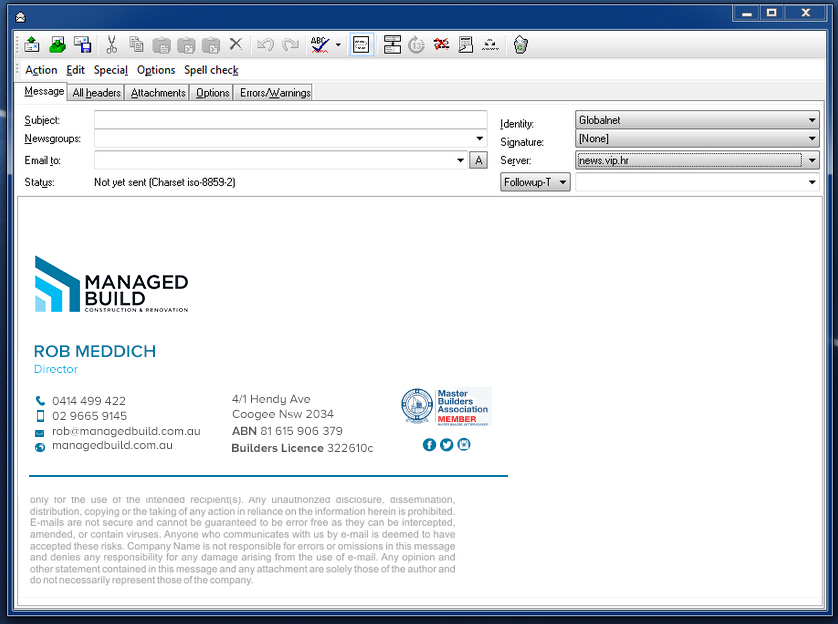This screenshot has height=624, width=838.
Task: Click the managedbuild.com.au website text
Action: [x=112, y=445]
